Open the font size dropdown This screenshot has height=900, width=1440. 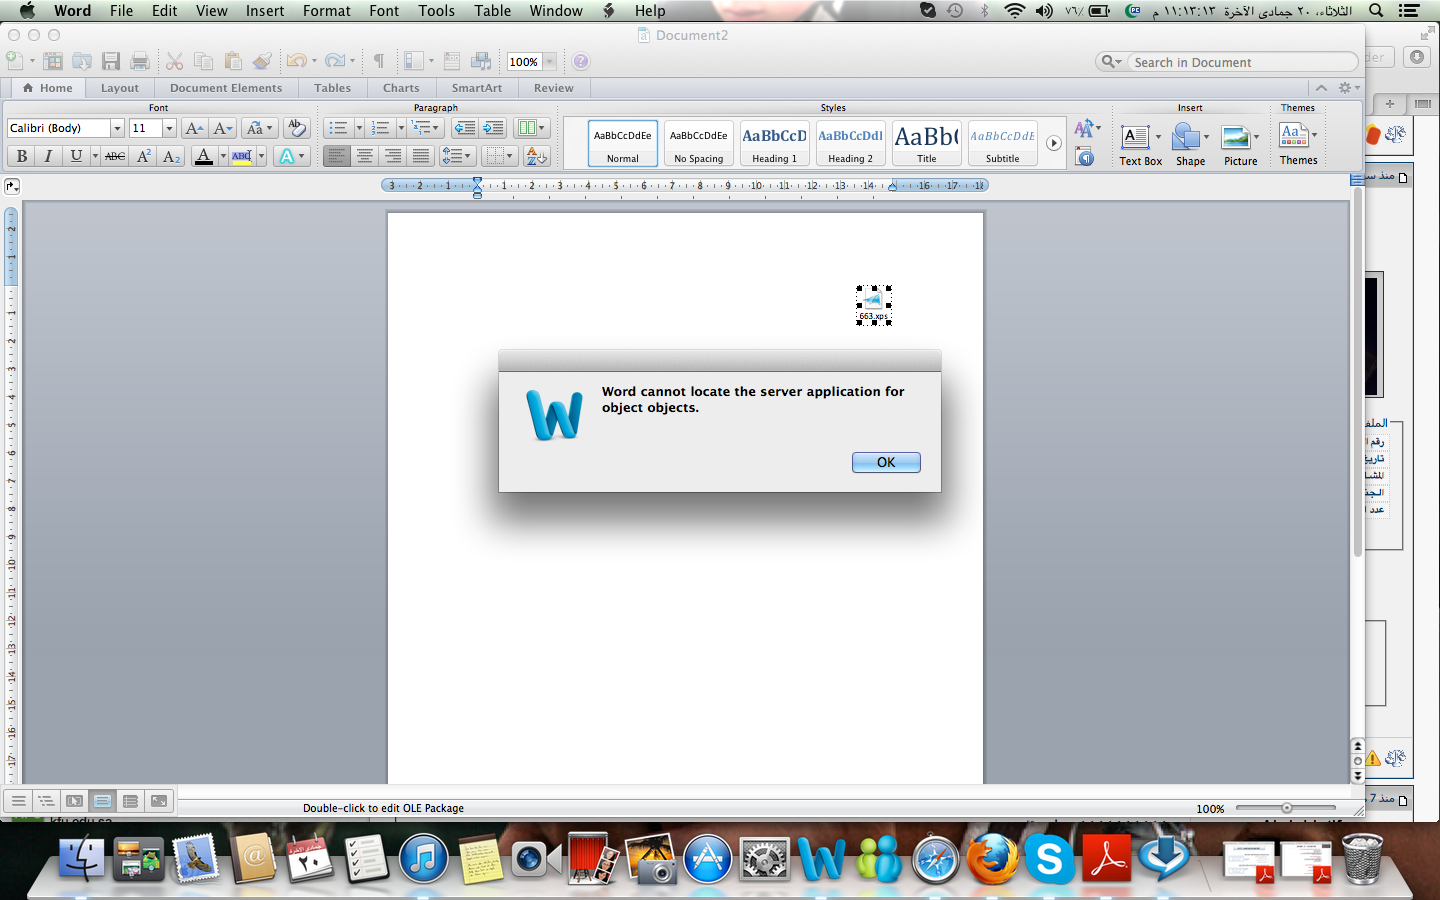tap(169, 128)
